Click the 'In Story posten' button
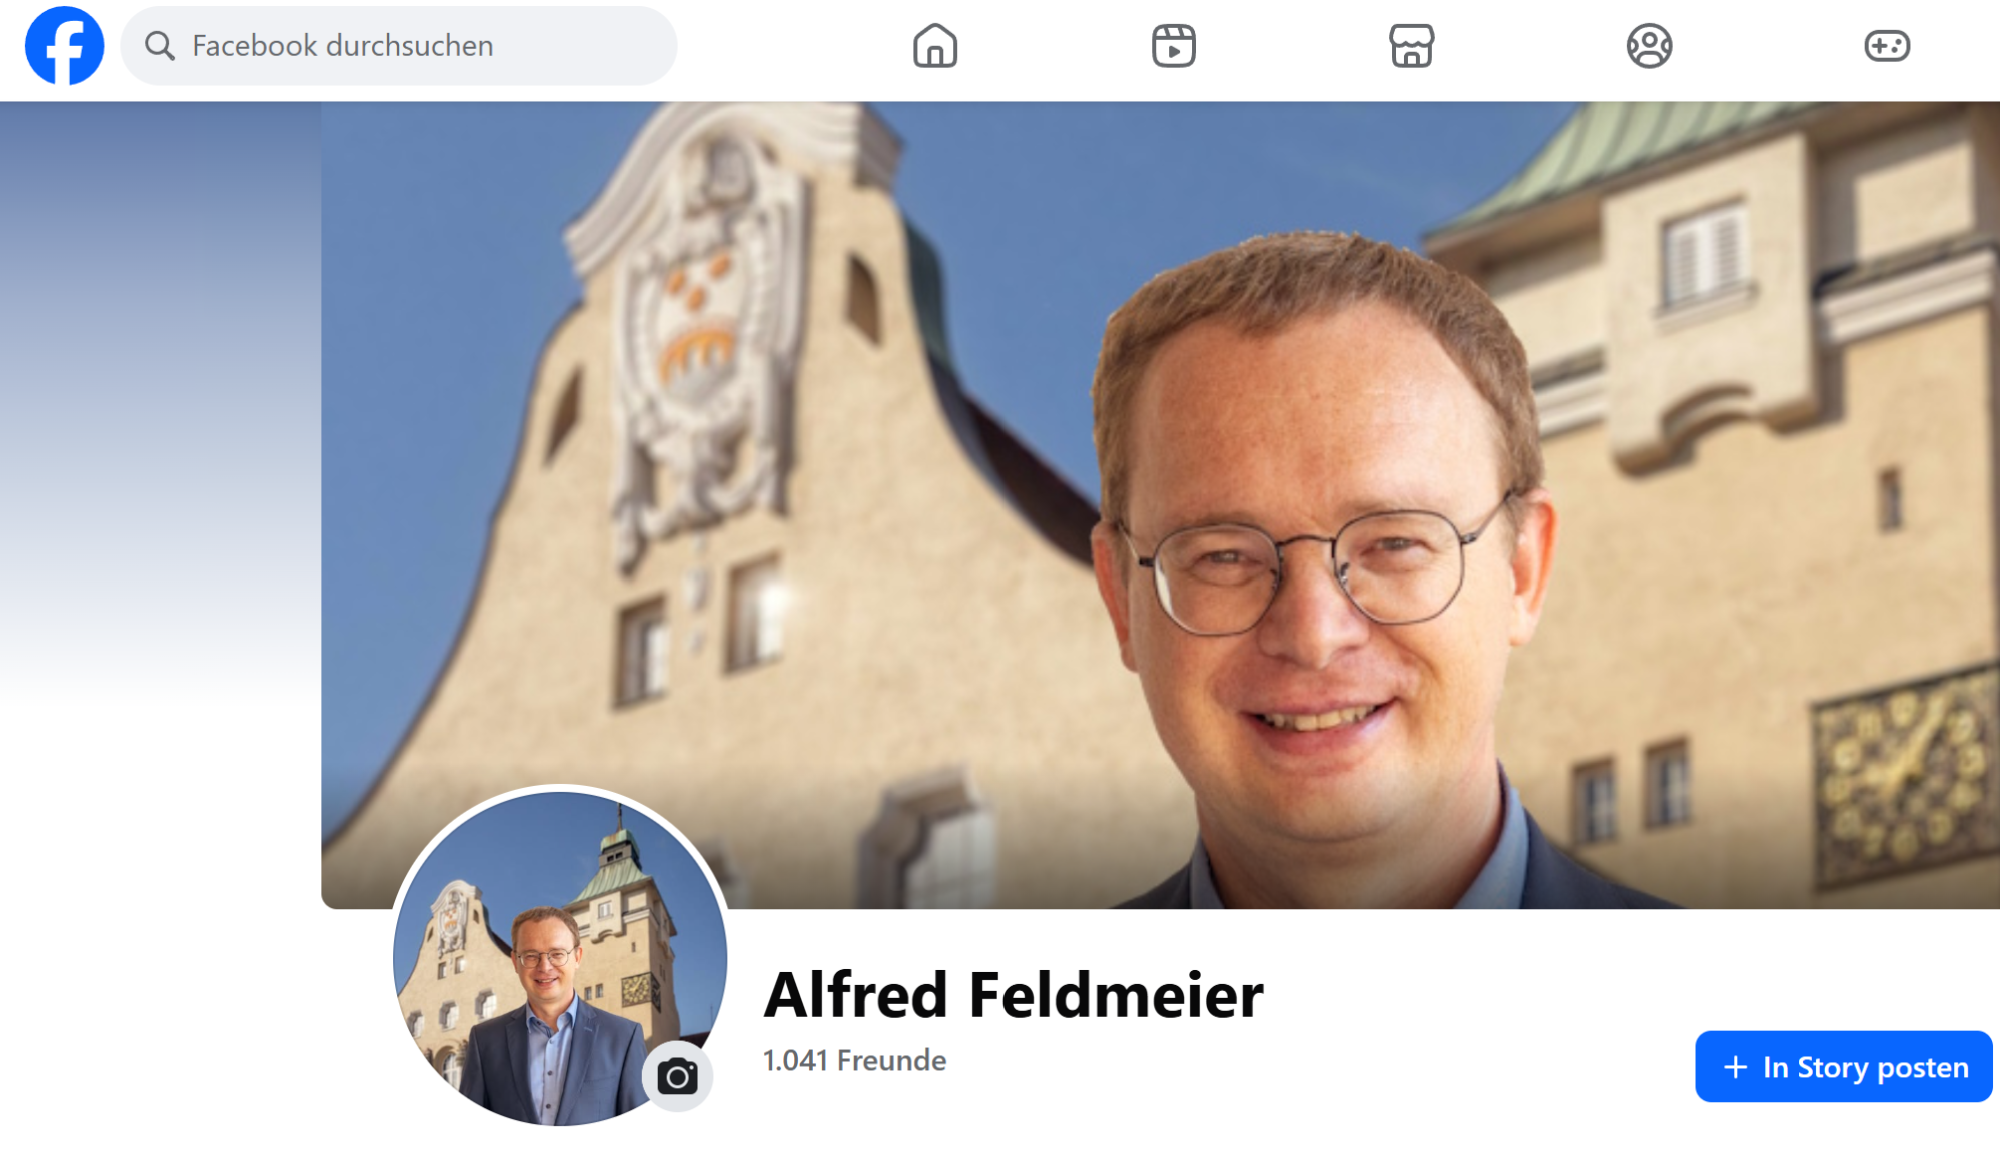 [1843, 1067]
